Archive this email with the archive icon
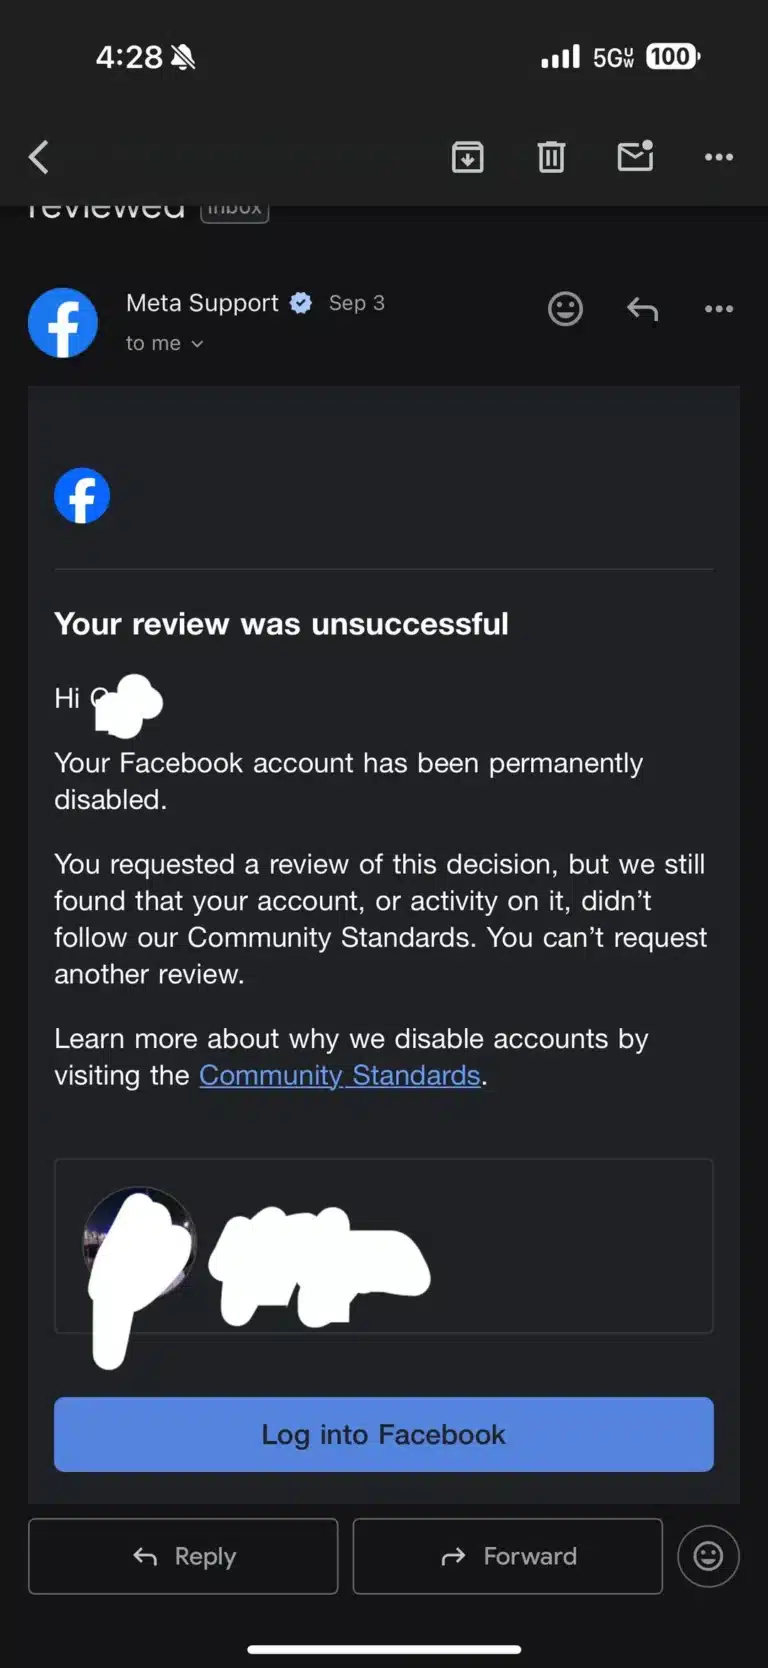This screenshot has height=1668, width=768. click(467, 157)
